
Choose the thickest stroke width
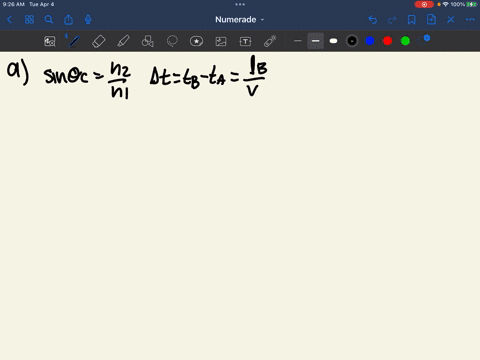pos(333,41)
